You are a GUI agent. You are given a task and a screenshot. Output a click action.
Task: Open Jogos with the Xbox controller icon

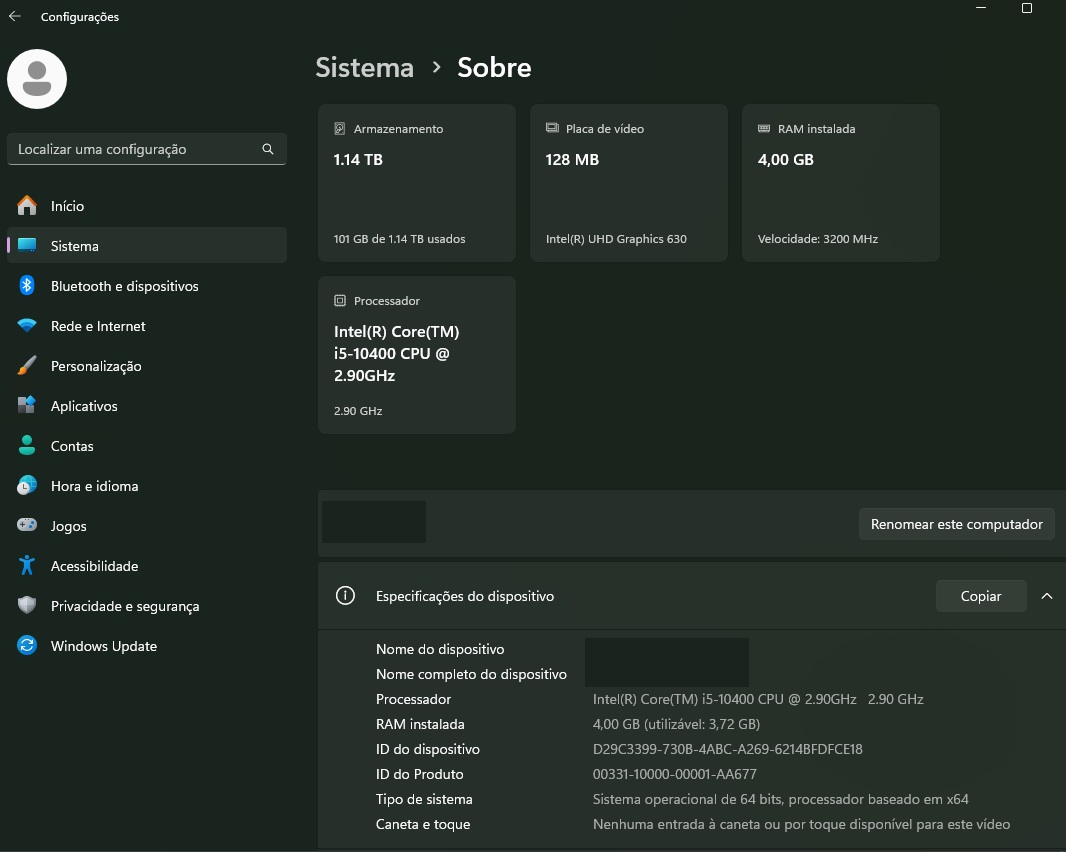click(25, 526)
